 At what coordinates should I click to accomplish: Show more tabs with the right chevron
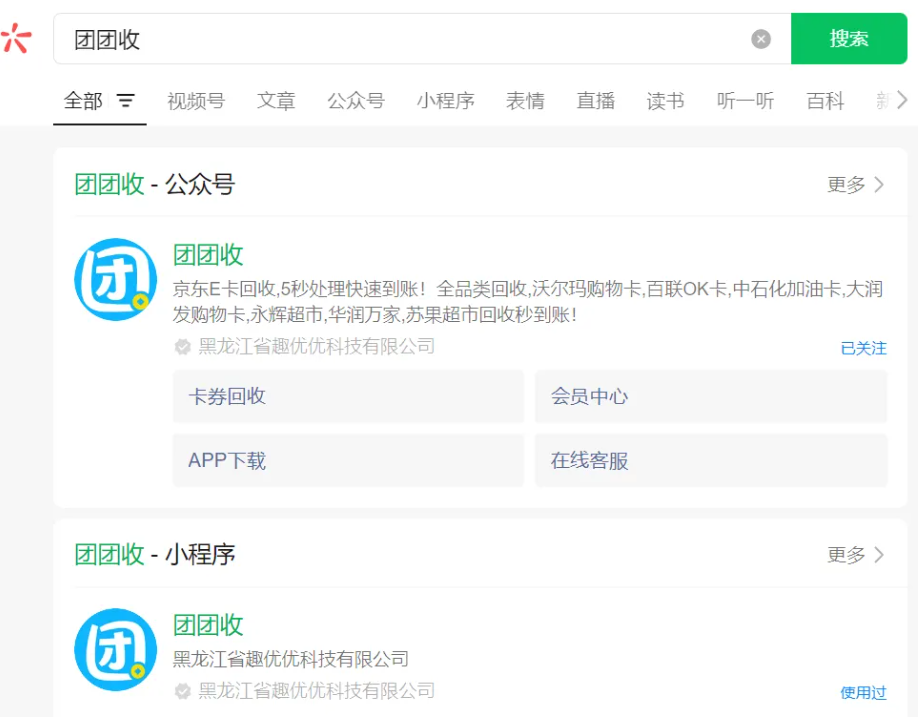pos(902,100)
